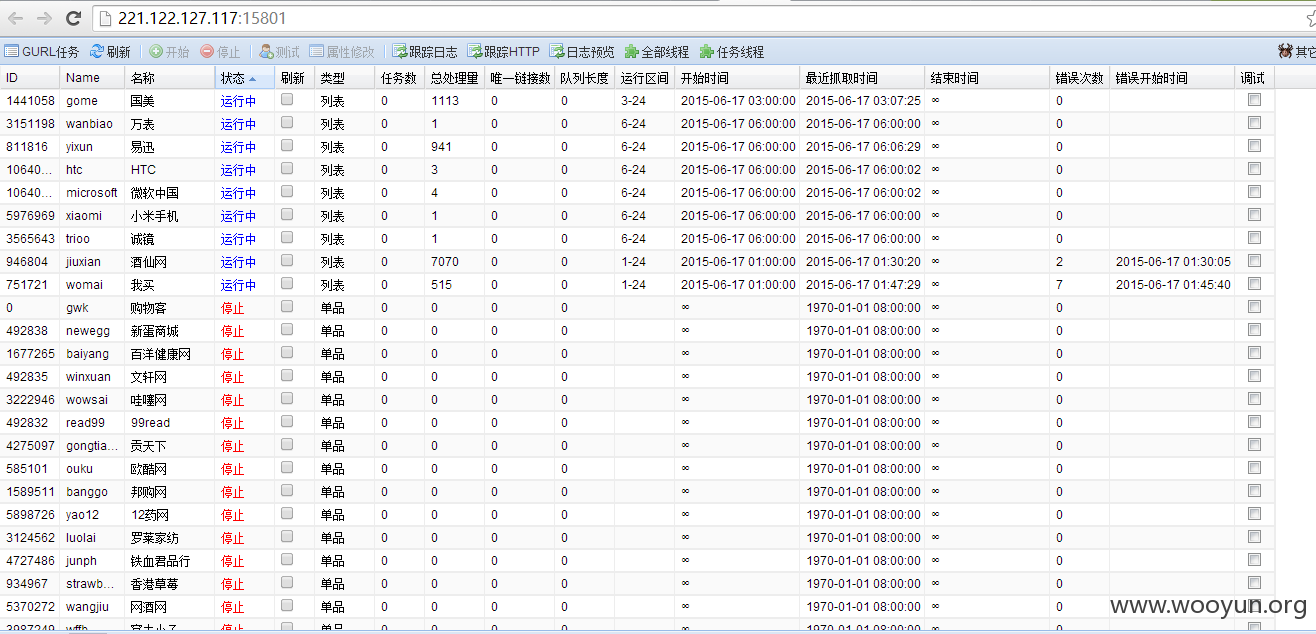
Task: Select the ID cell 1441058
Action: coord(30,101)
